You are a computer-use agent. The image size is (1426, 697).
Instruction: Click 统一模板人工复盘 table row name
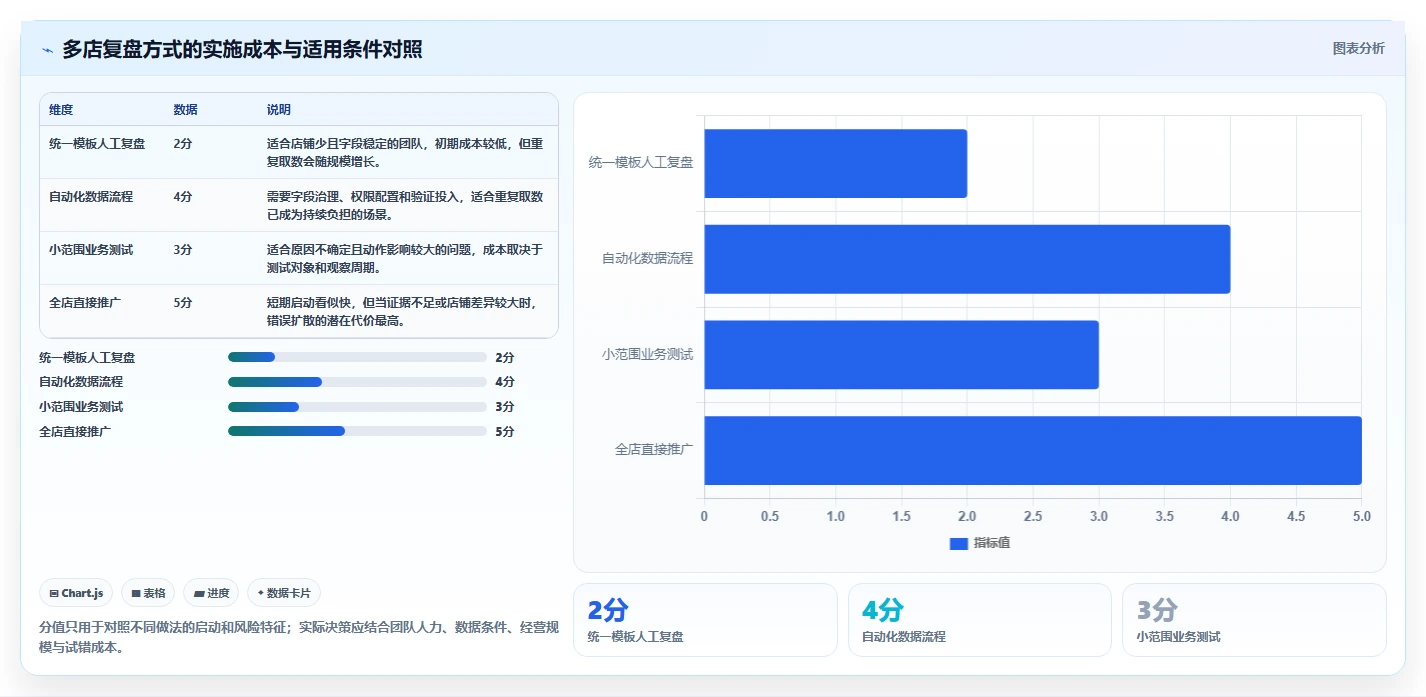click(97, 144)
